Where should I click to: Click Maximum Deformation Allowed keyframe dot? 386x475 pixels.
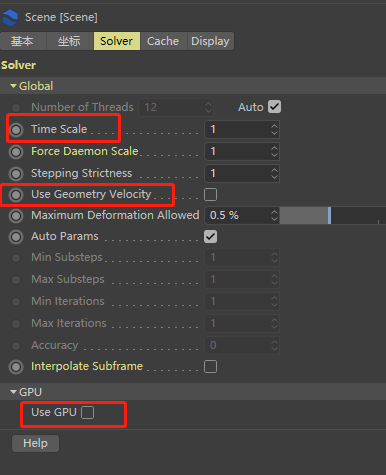click(16, 216)
